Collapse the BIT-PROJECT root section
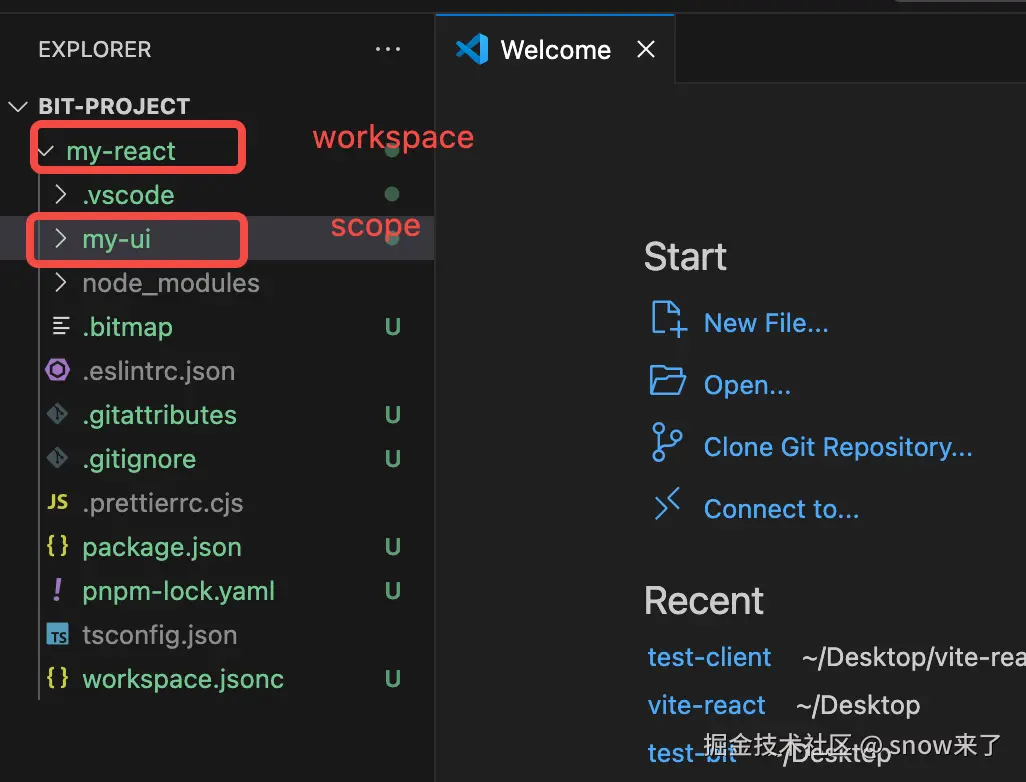The width and height of the screenshot is (1026, 782). 18,106
